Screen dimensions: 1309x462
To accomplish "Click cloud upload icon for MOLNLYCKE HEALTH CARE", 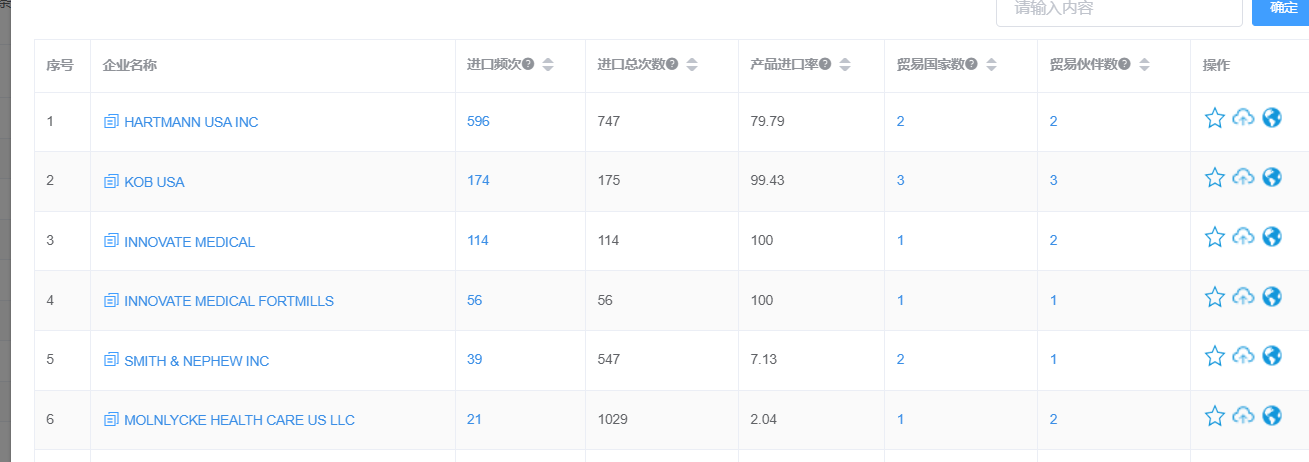I will click(x=1243, y=416).
